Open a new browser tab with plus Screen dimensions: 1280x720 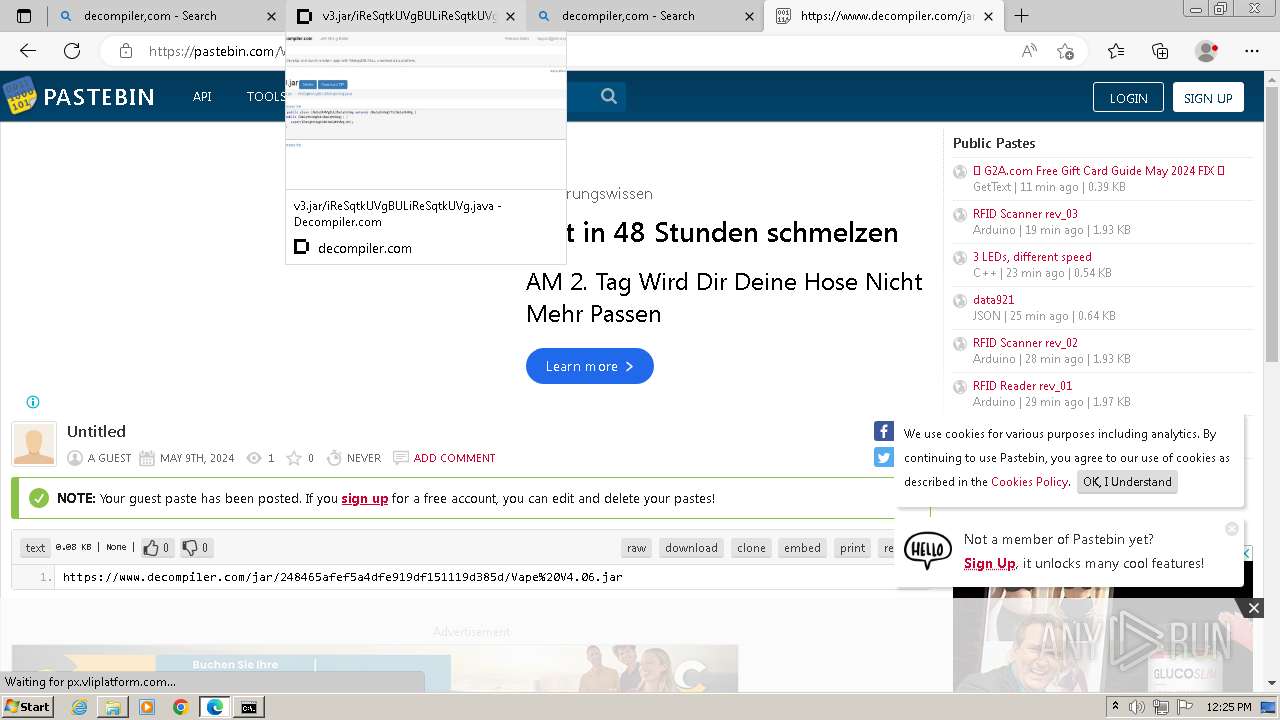(1021, 16)
